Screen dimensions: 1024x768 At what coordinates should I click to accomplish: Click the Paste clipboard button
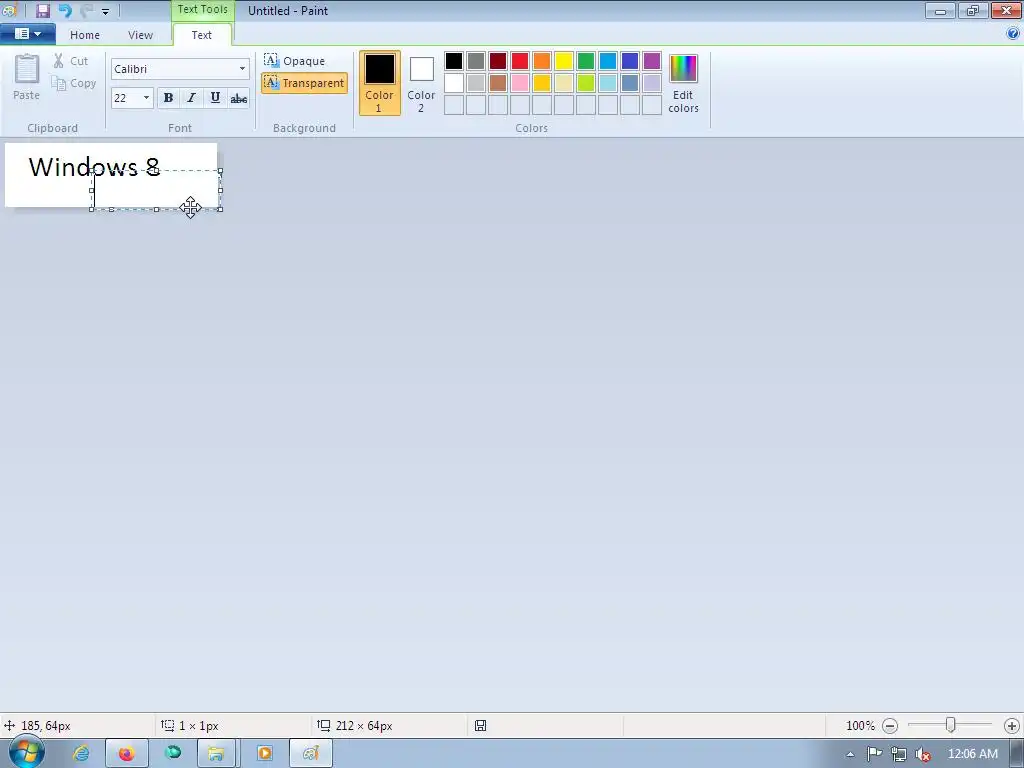pos(27,77)
